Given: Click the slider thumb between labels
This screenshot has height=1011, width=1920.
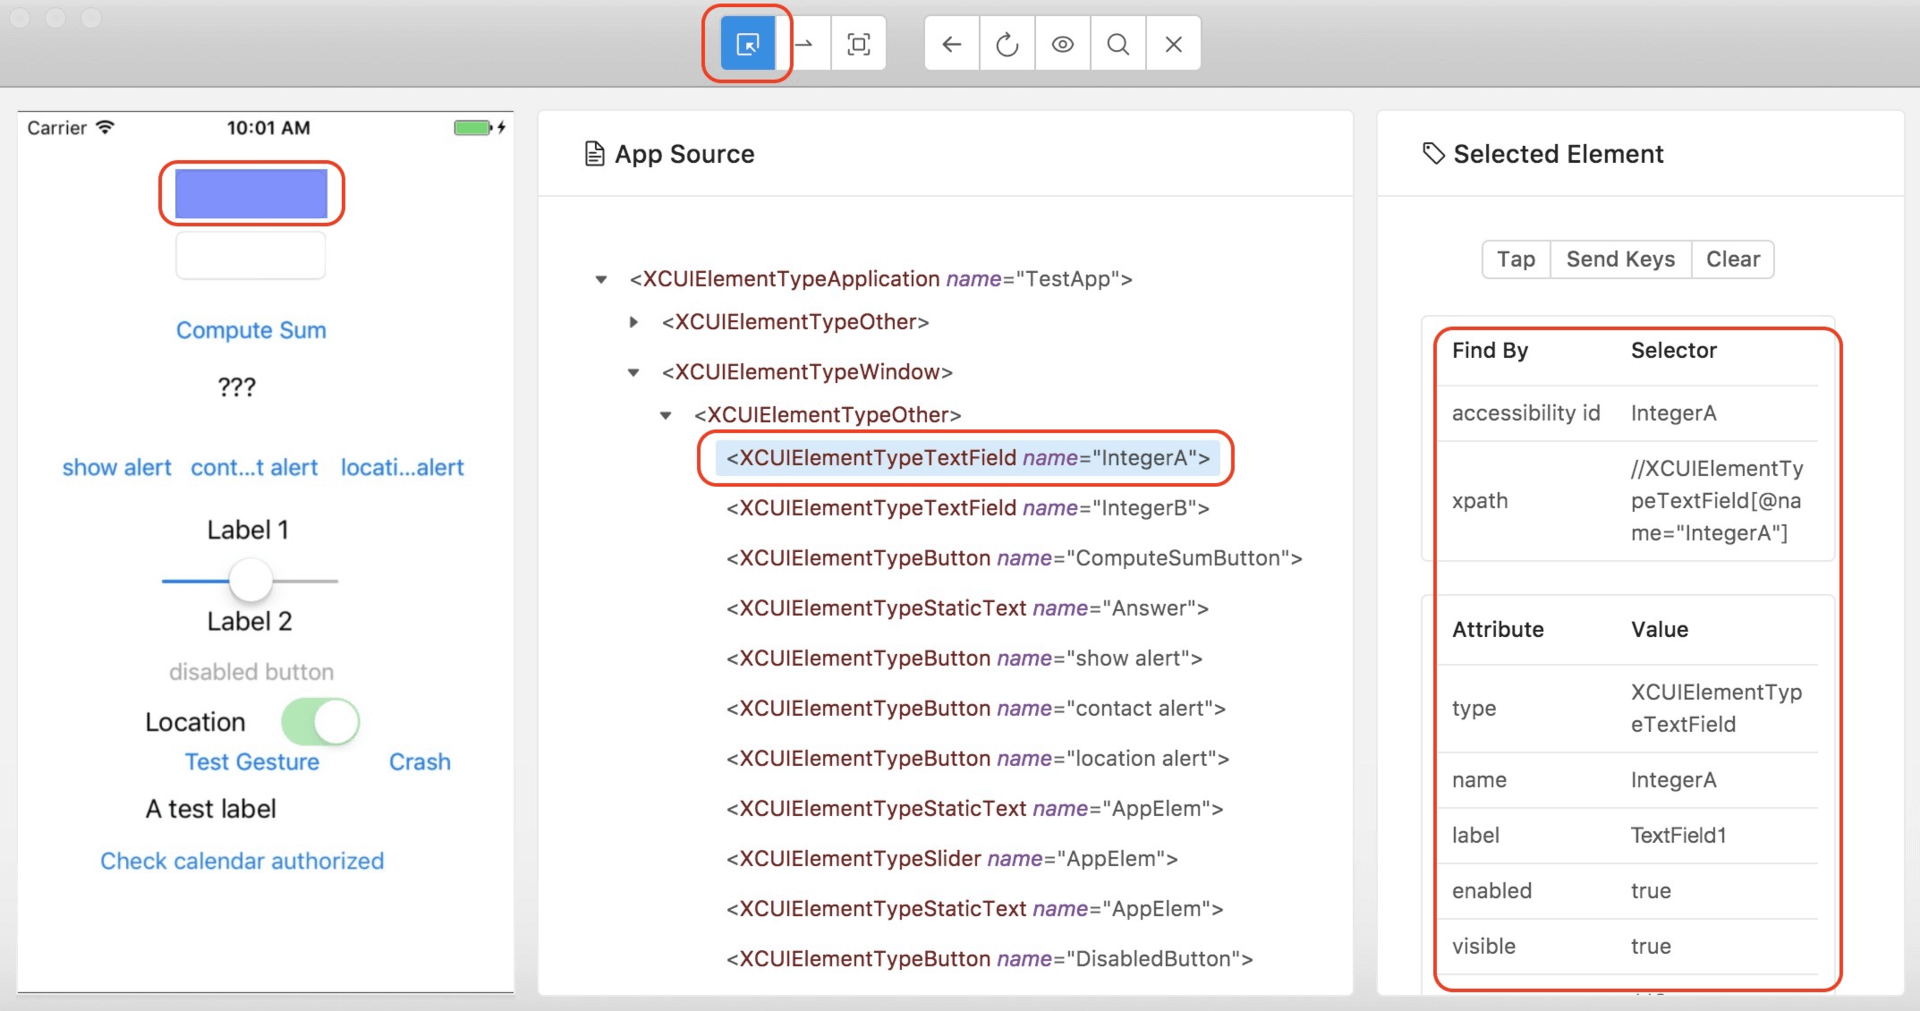Looking at the screenshot, I should tap(250, 580).
